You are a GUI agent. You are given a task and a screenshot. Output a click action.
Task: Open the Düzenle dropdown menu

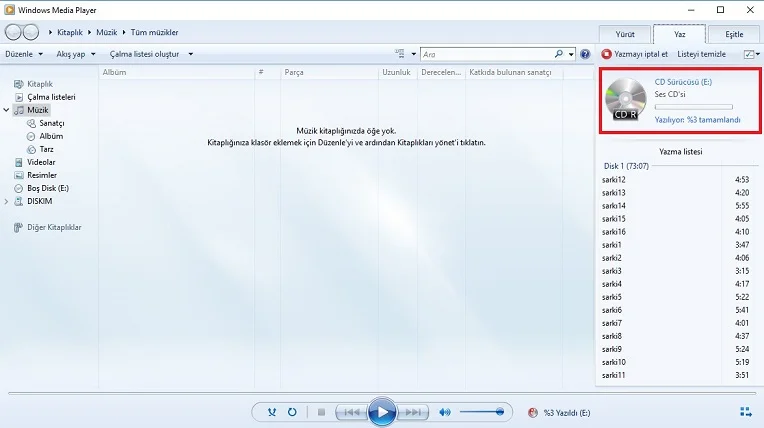pos(24,54)
